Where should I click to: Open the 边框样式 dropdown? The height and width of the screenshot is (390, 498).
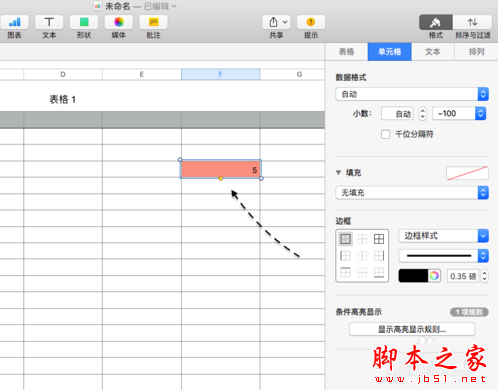tap(444, 236)
